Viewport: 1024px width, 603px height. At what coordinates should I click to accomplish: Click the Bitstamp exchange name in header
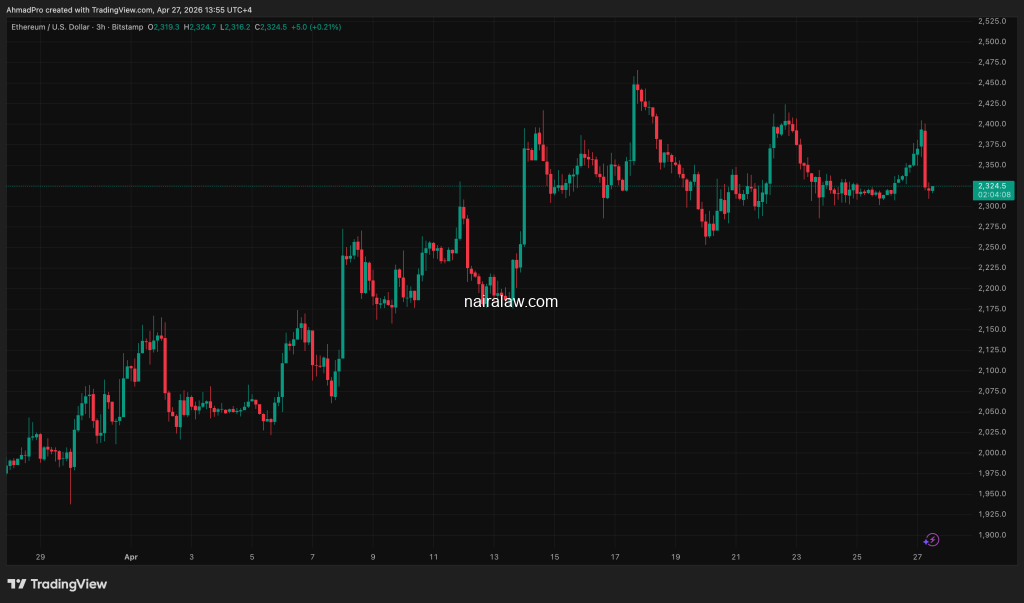click(x=128, y=27)
